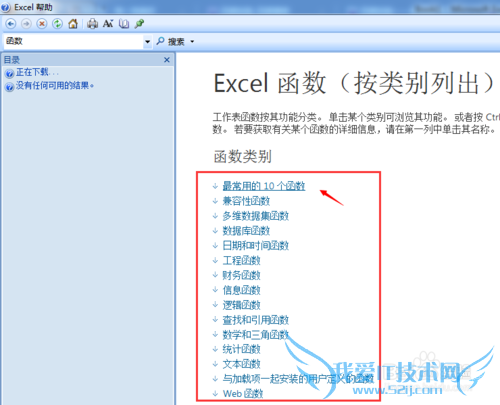Print the help topic
500x405 pixels.
92,24
